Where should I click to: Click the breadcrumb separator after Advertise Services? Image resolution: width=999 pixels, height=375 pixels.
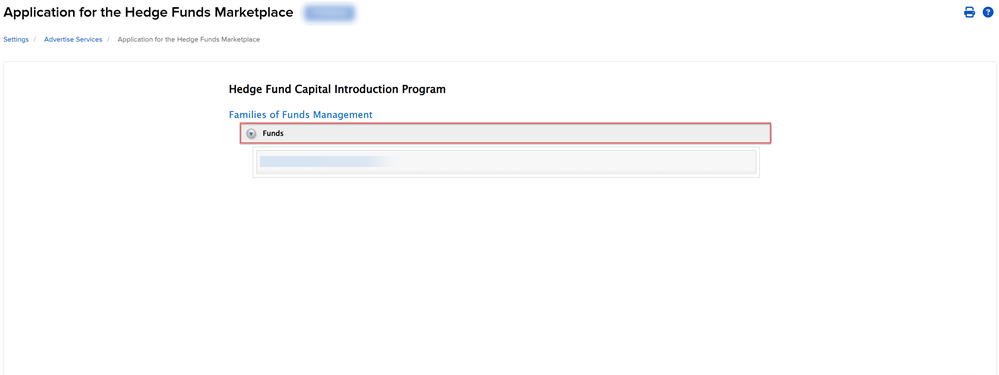(x=109, y=39)
